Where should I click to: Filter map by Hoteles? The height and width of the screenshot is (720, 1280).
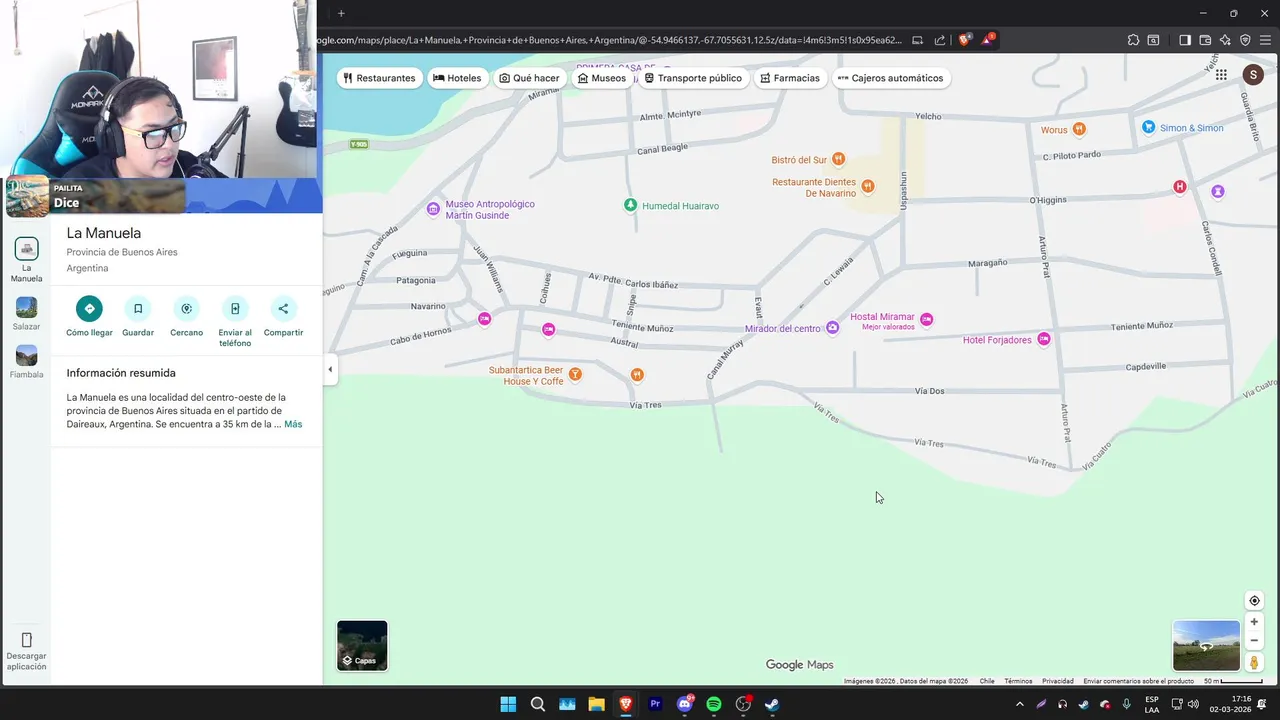457,78
